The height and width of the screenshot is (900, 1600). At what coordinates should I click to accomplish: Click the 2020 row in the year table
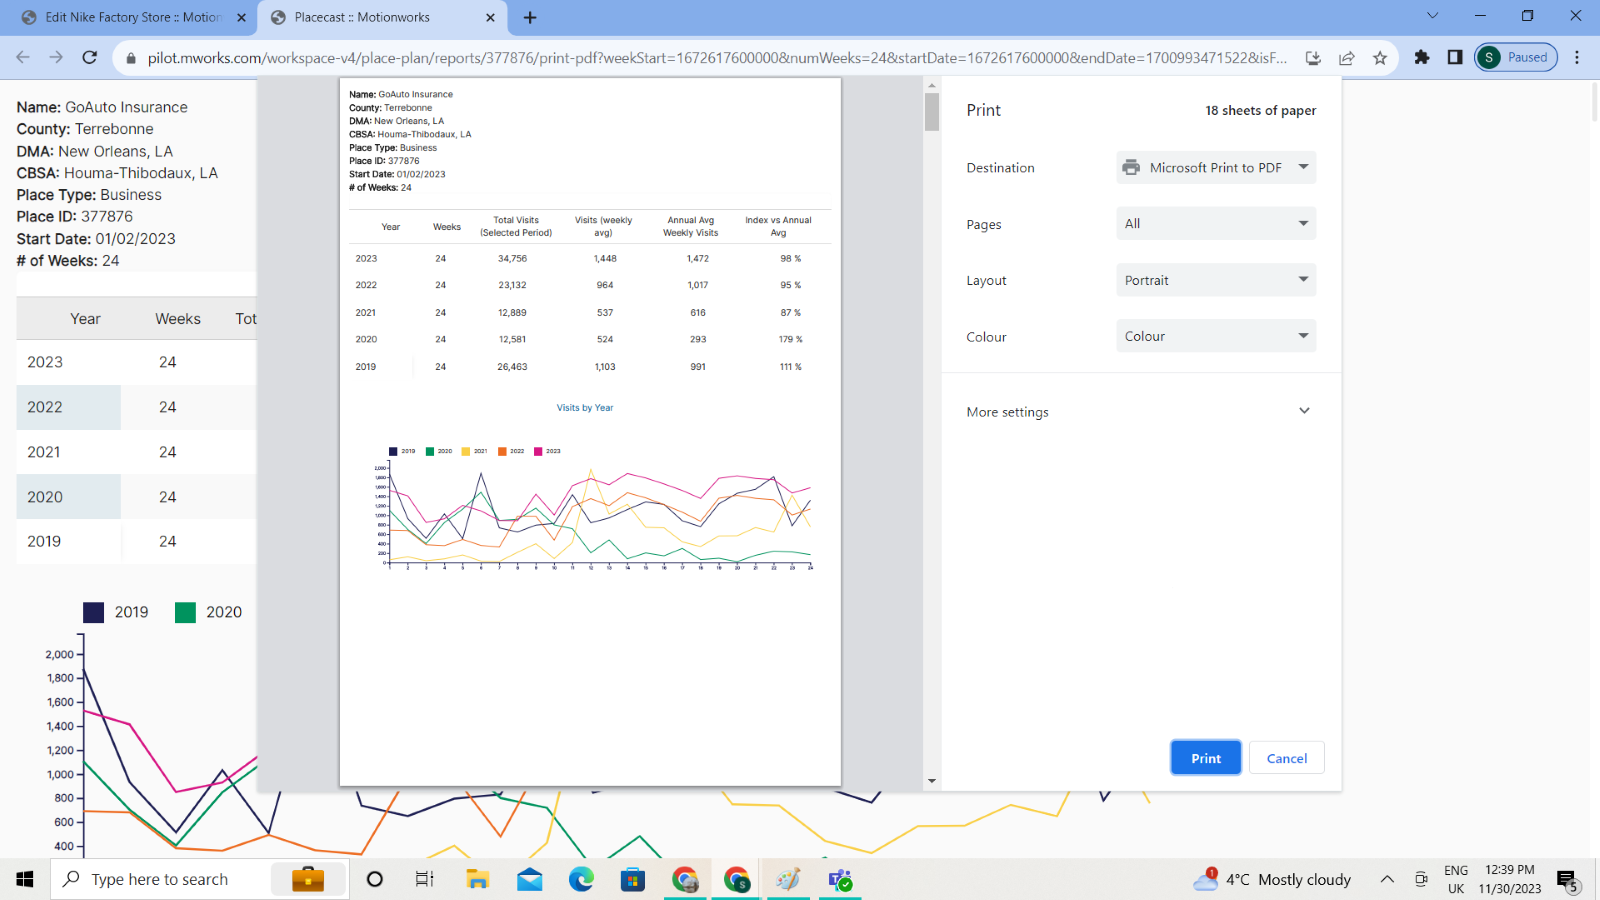pyautogui.click(x=136, y=497)
